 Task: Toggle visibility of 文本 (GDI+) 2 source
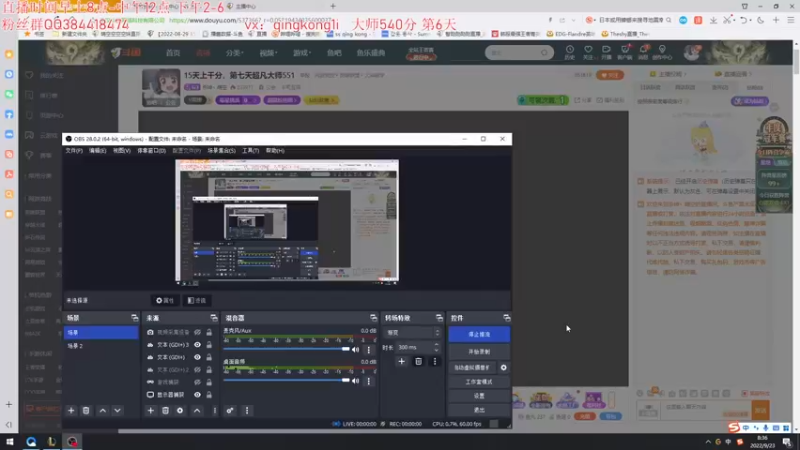coord(197,369)
